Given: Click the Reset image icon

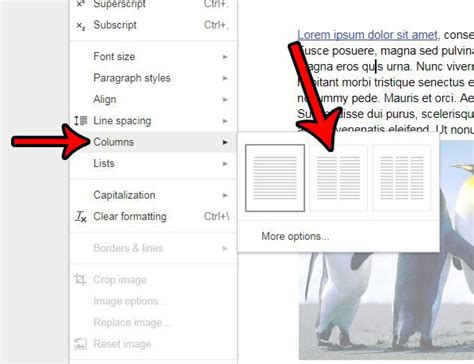Looking at the screenshot, I should pos(80,344).
